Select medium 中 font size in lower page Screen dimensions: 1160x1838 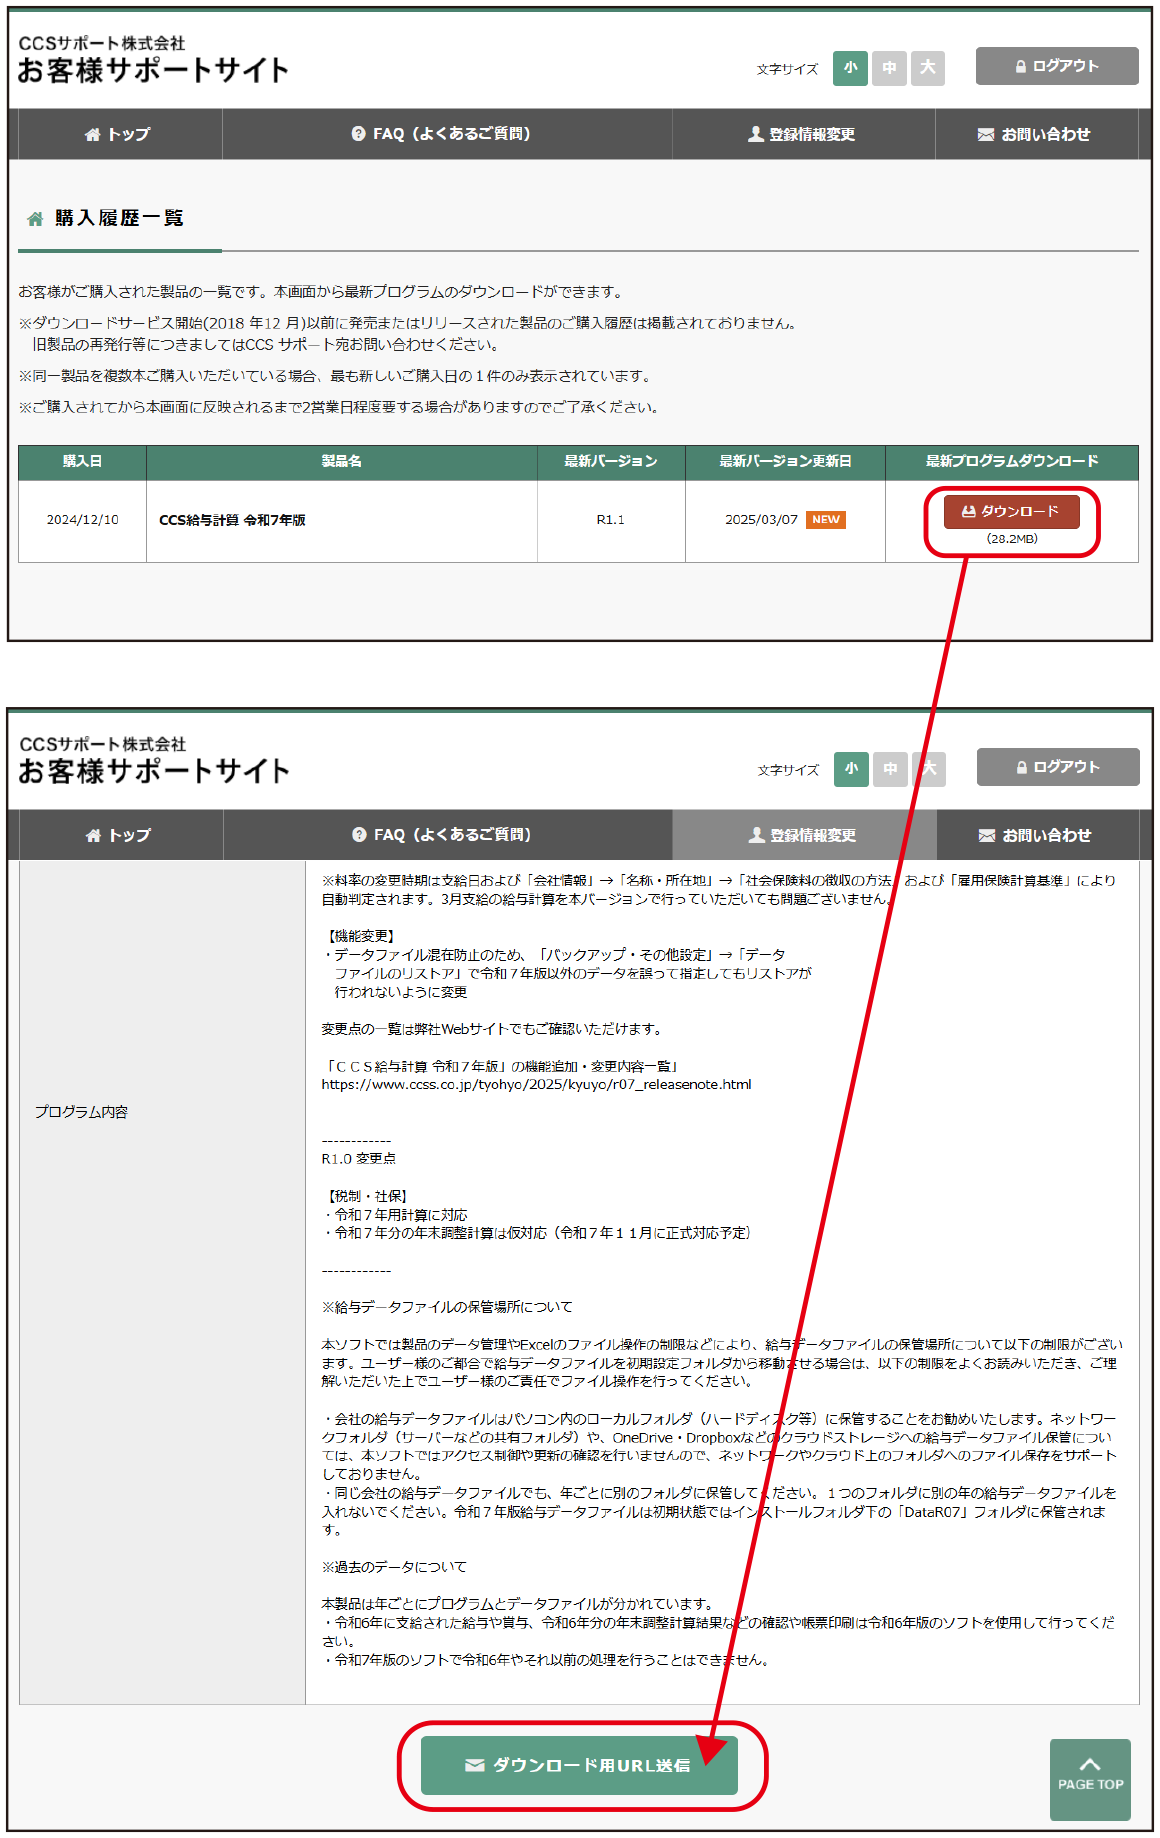[890, 769]
